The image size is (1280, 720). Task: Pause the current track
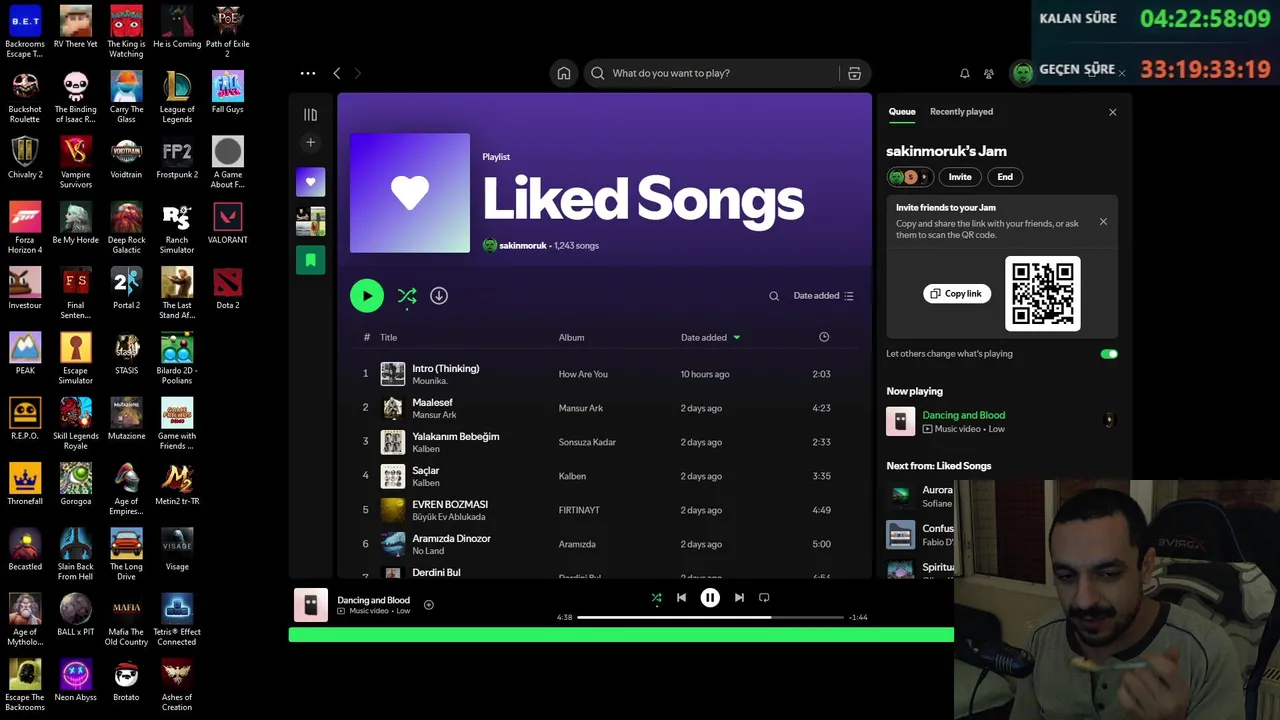coord(710,598)
